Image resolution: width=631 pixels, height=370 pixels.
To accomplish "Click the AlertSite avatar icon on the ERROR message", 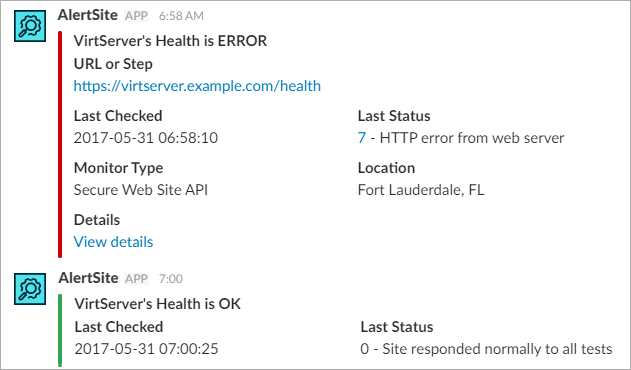I will click(x=30, y=26).
